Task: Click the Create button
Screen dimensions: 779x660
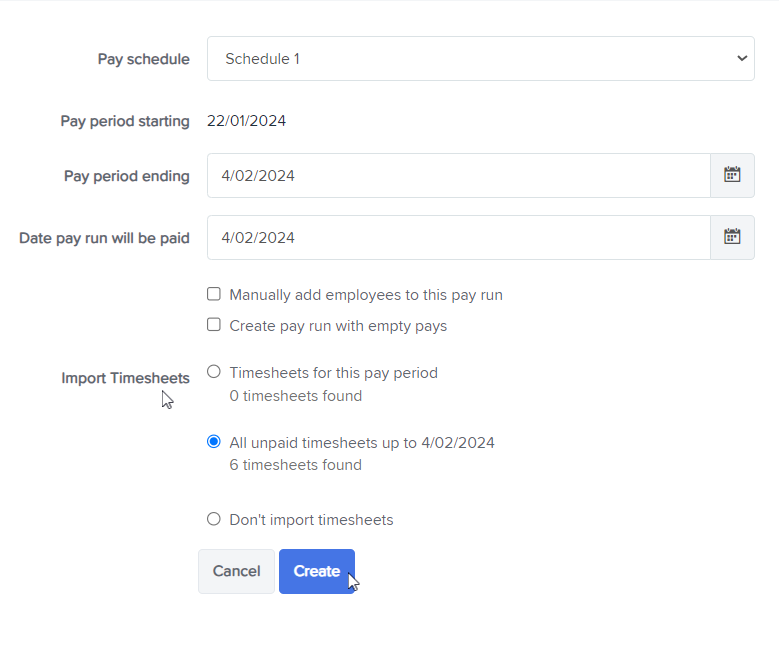Action: pos(316,571)
